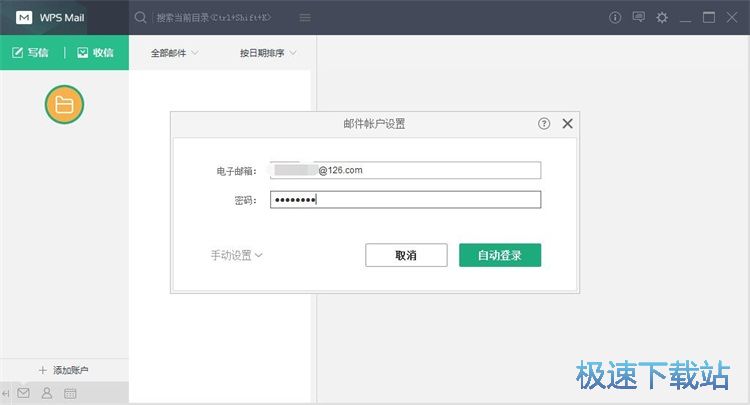Switch to the mail view icon
The image size is (750, 405).
23,393
